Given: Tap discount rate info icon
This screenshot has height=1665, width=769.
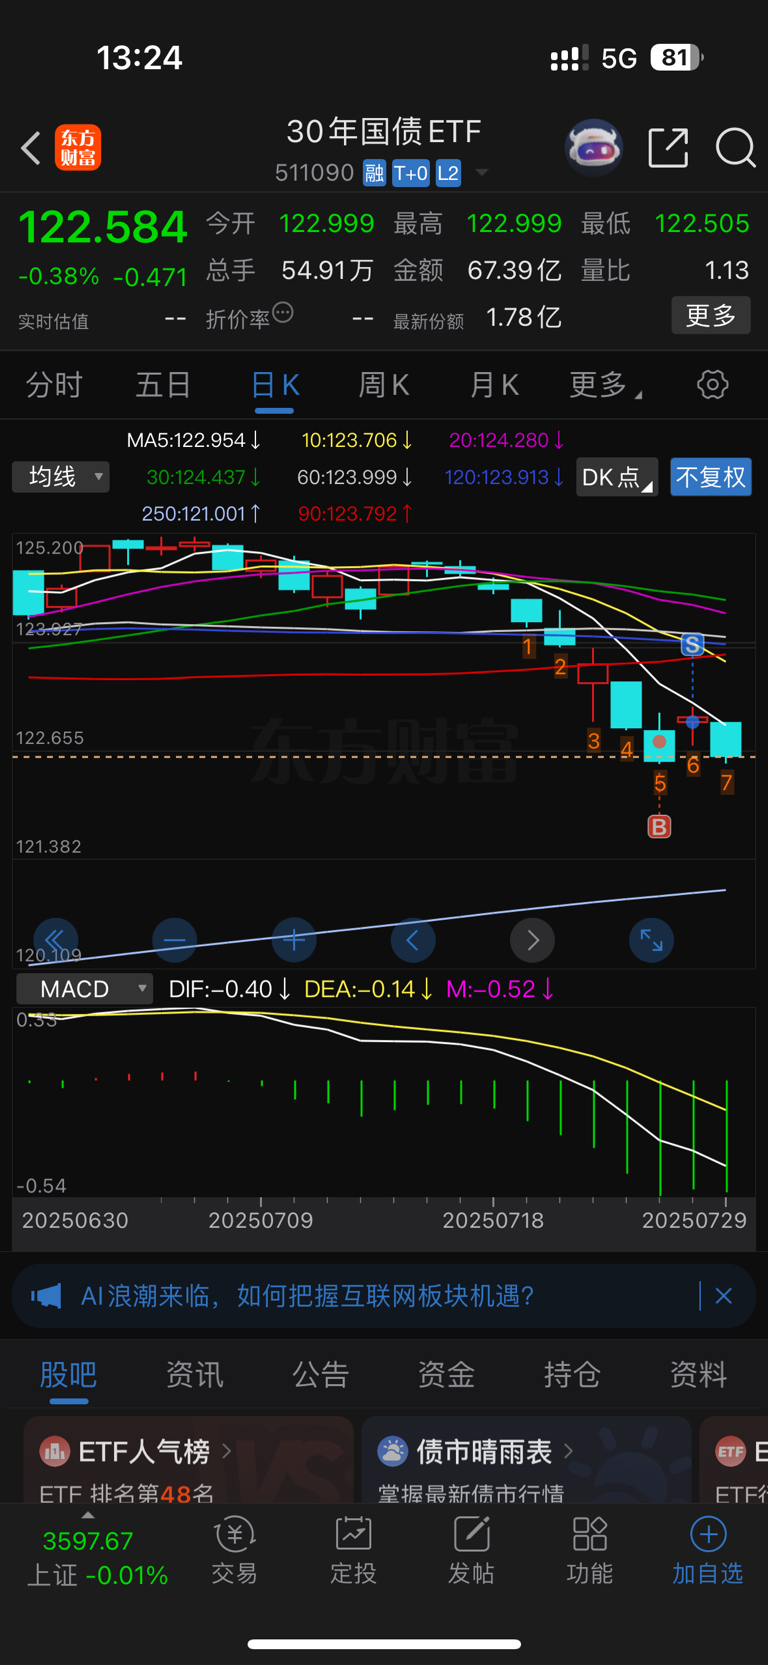Looking at the screenshot, I should pos(283,313).
